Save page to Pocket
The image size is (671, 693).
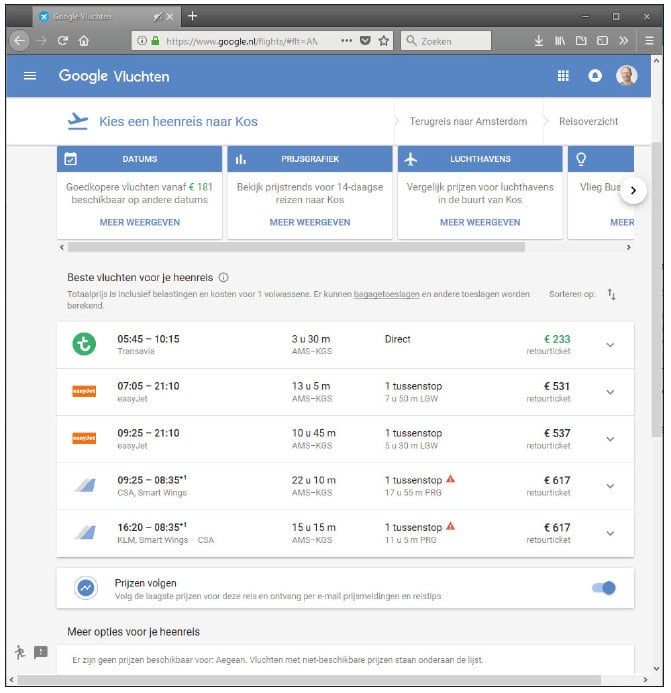[365, 41]
